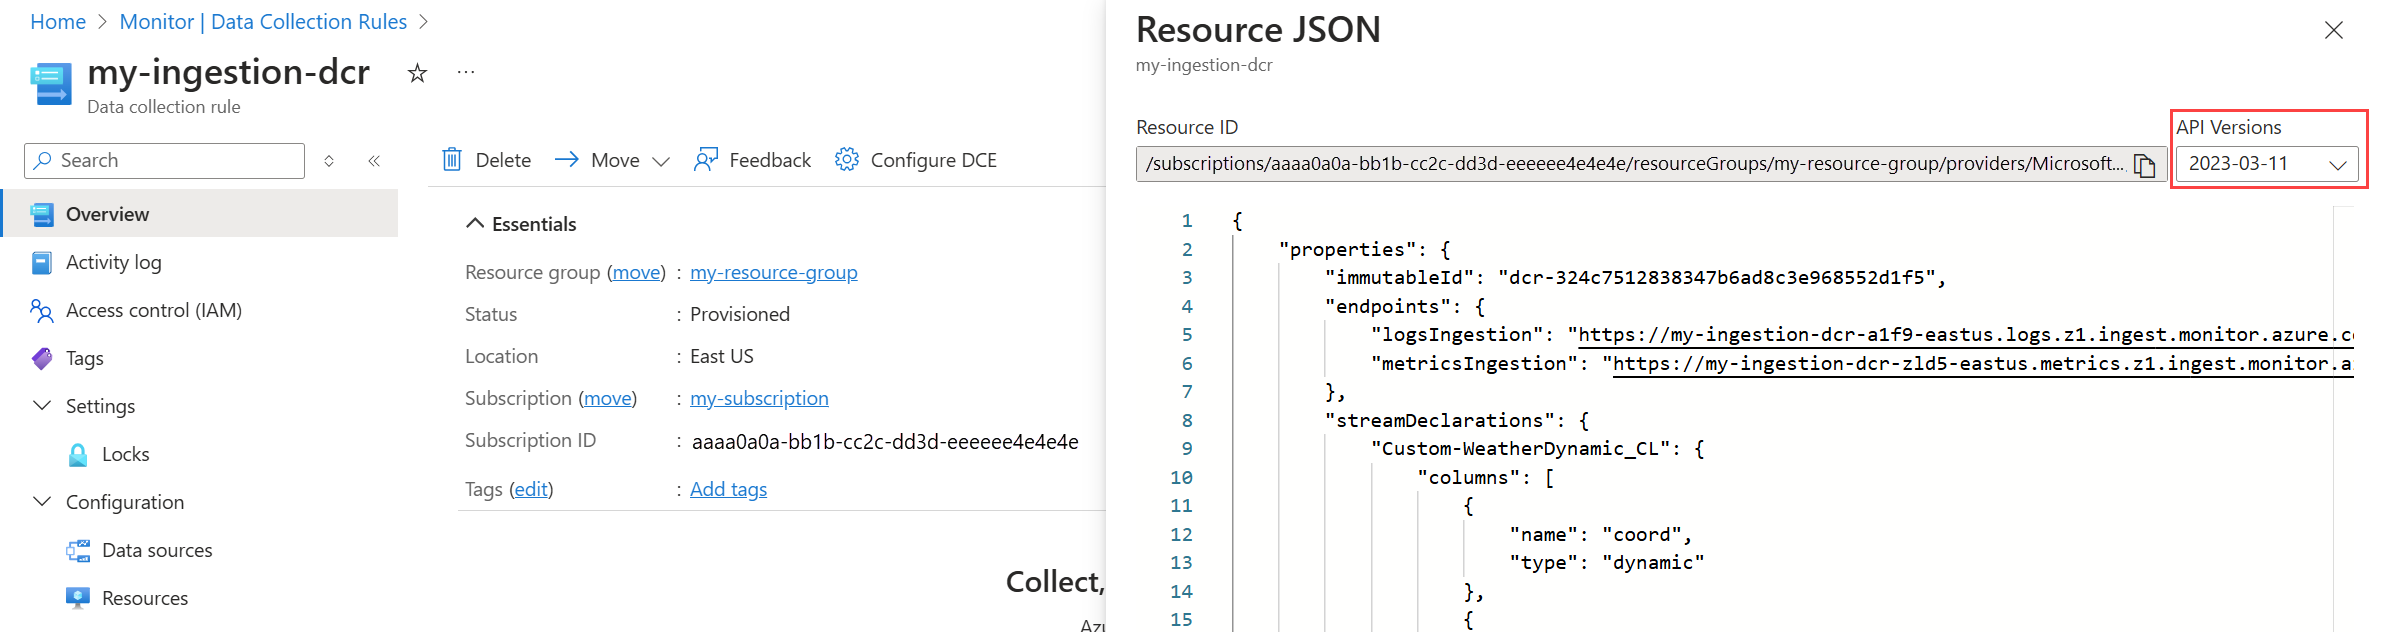Collapse the Configuration menu group
2386x632 pixels.
click(x=42, y=502)
